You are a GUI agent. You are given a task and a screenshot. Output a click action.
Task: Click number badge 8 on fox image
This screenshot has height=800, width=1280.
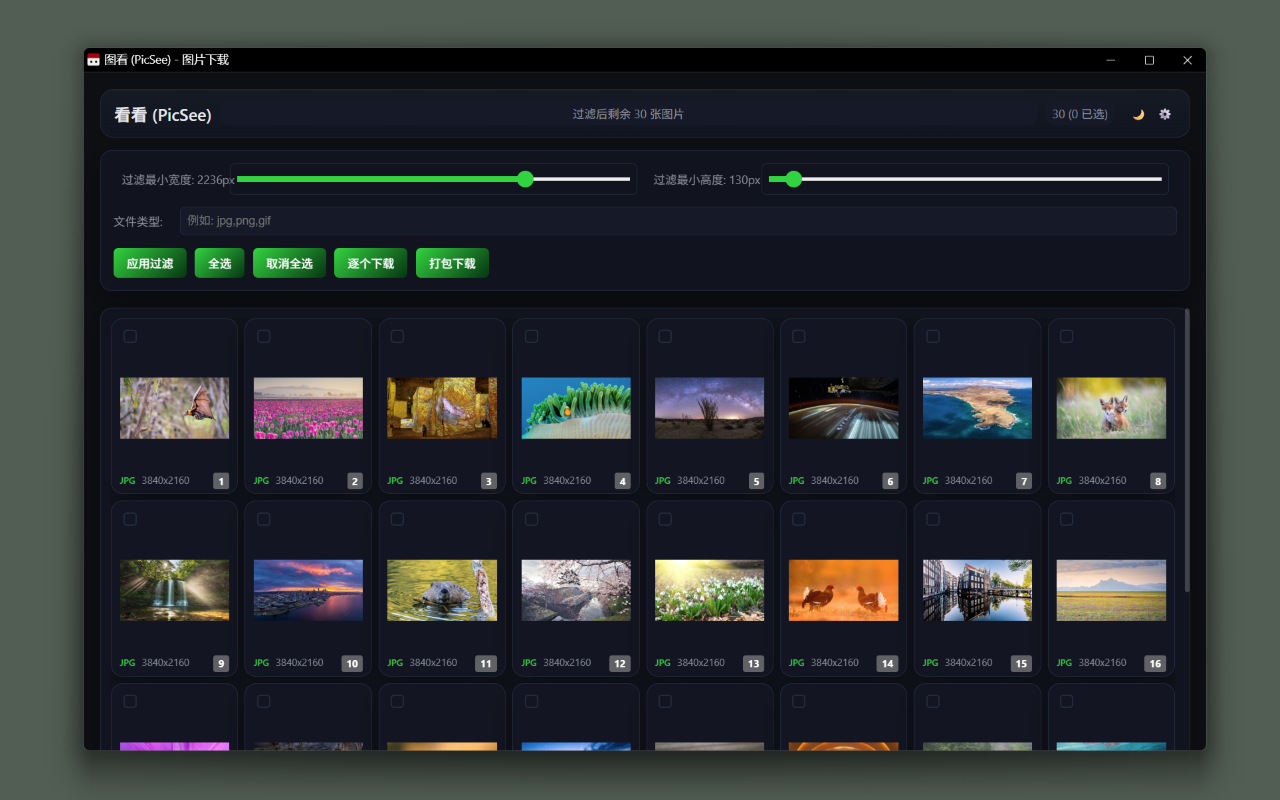(x=1158, y=481)
